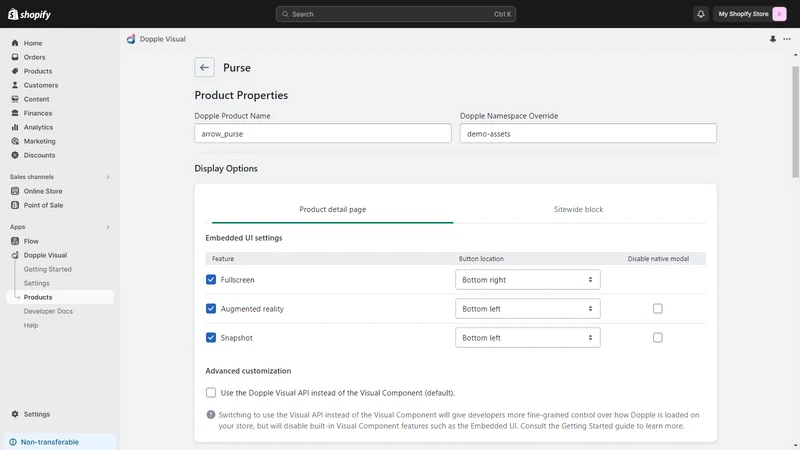
Task: Click the Products tag icon in the main navigation
Action: click(15, 71)
